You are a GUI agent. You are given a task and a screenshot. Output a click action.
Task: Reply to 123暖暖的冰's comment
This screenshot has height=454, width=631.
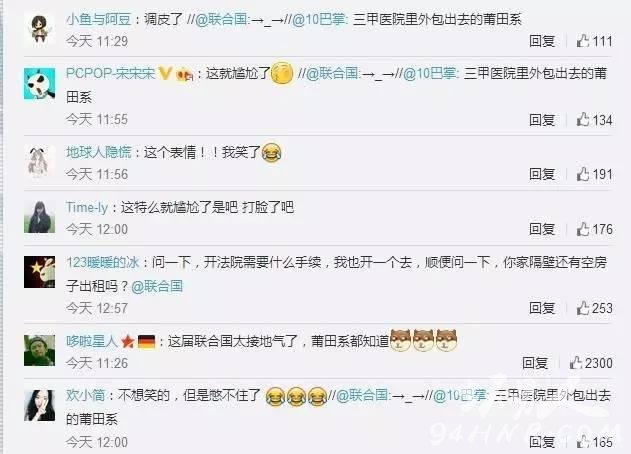(x=542, y=308)
